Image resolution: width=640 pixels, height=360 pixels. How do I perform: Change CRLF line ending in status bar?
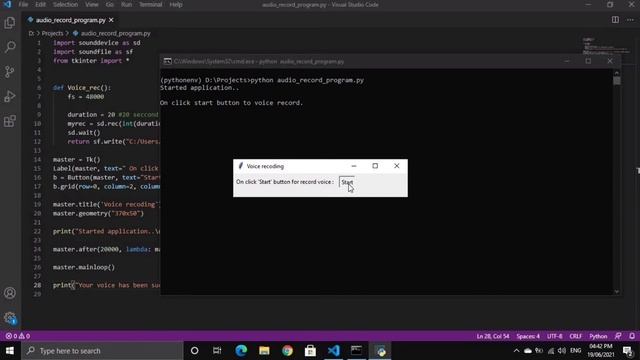576,336
